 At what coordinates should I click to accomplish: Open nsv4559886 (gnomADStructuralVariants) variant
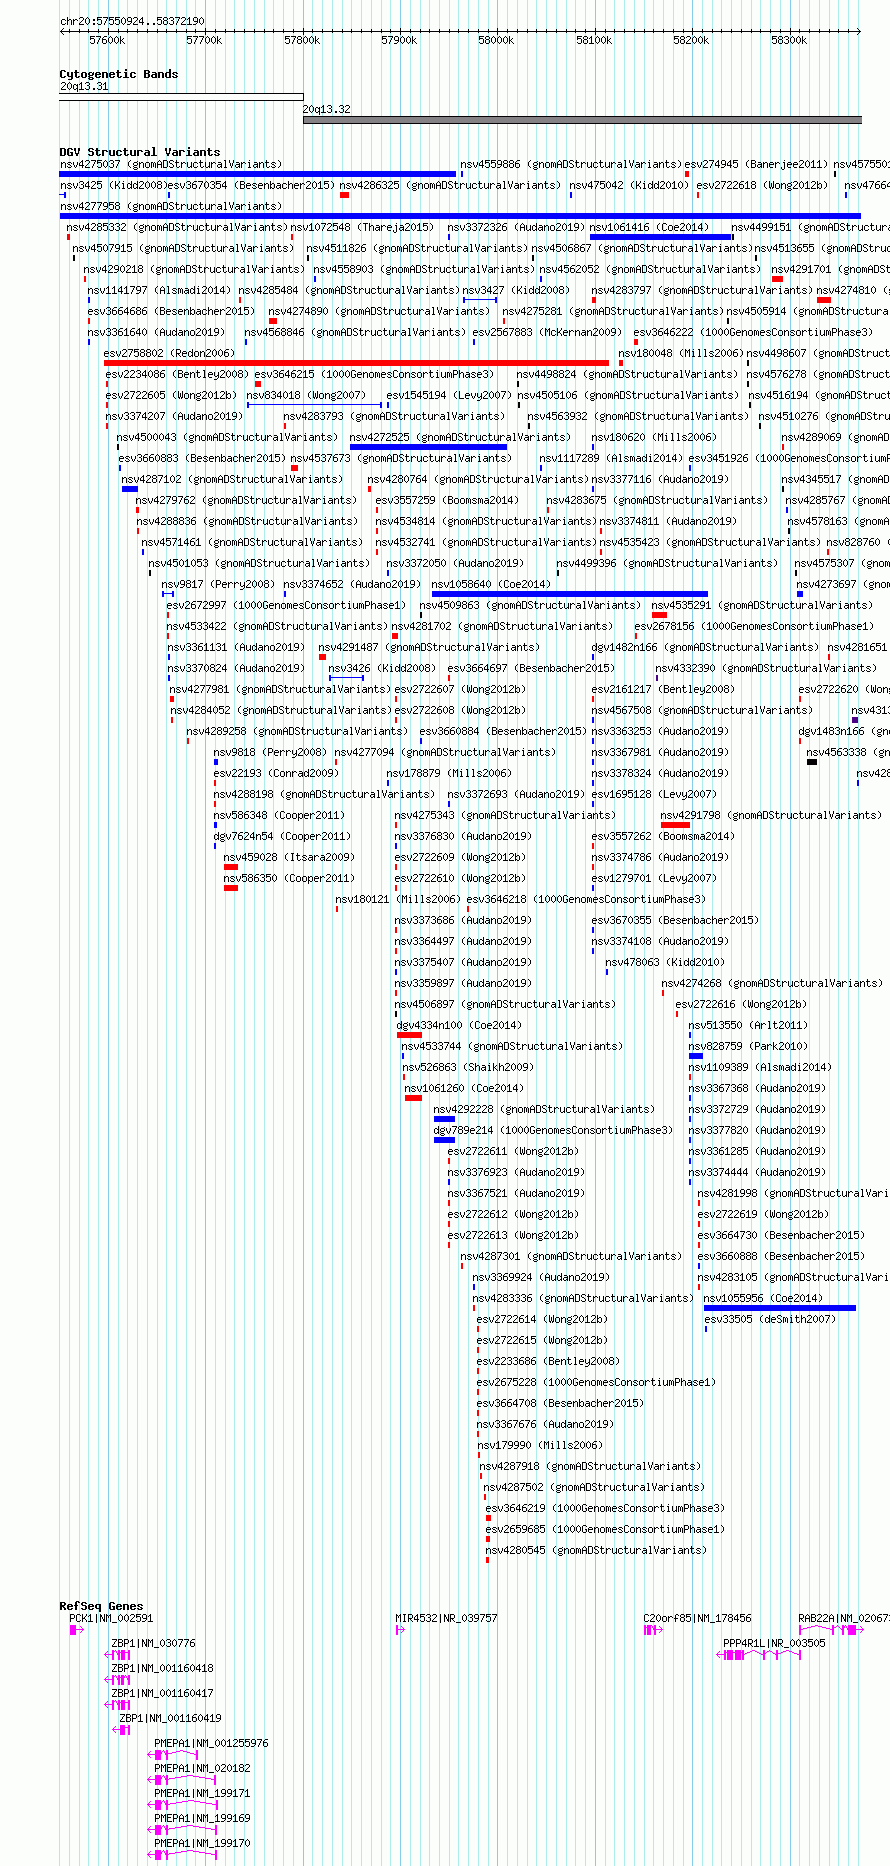571,164
